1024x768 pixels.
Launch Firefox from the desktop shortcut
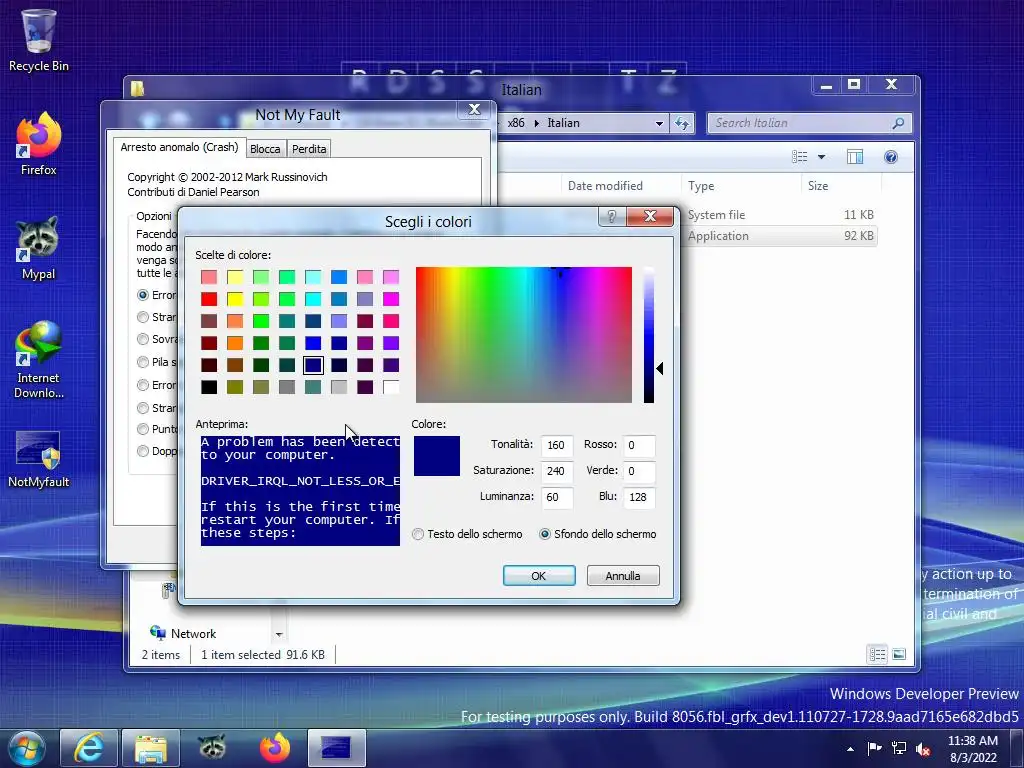coord(38,144)
